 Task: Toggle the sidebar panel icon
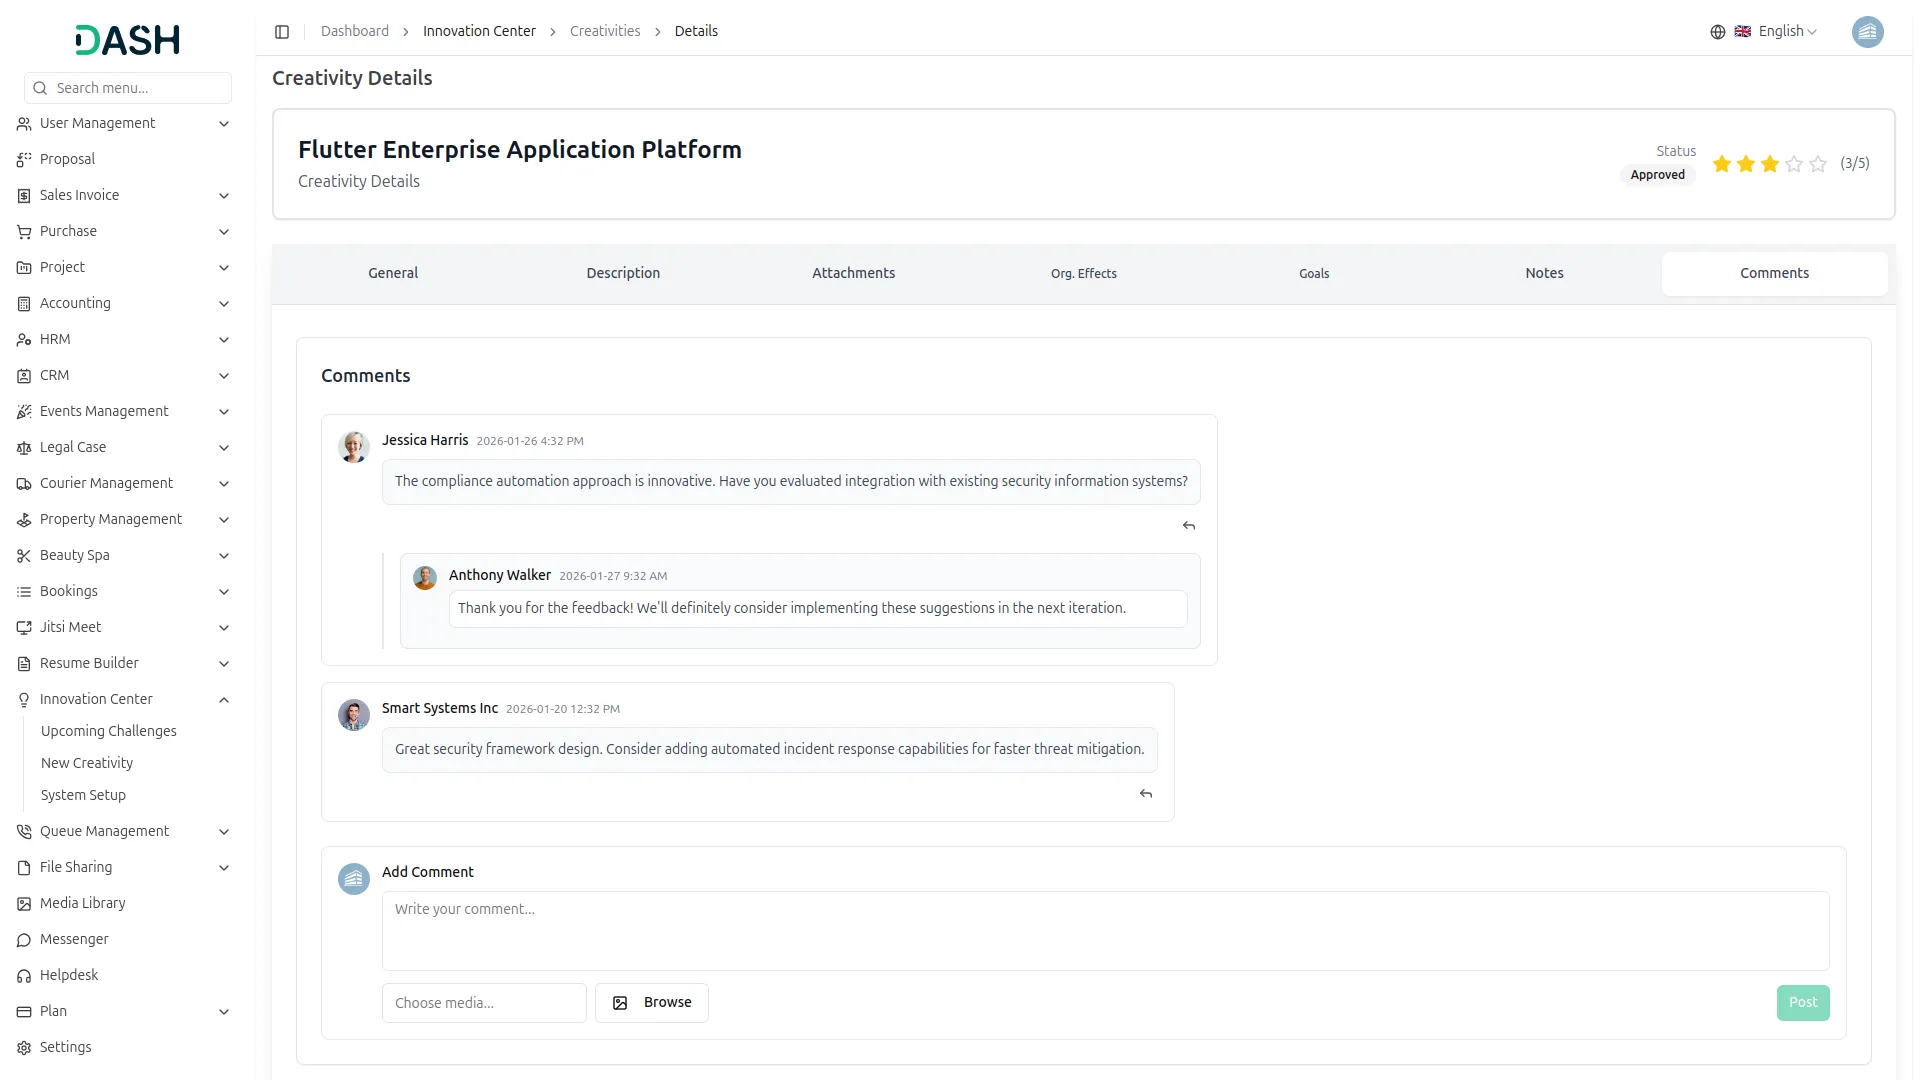[x=282, y=32]
